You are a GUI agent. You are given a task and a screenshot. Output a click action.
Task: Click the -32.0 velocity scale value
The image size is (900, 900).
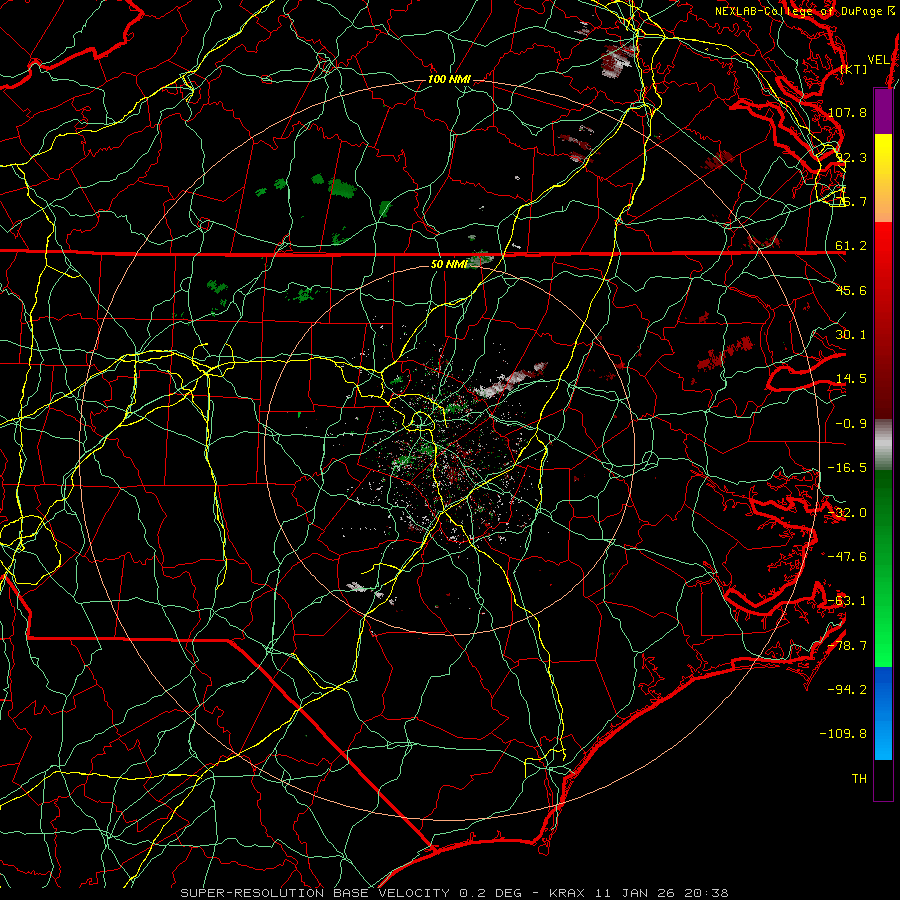click(847, 513)
